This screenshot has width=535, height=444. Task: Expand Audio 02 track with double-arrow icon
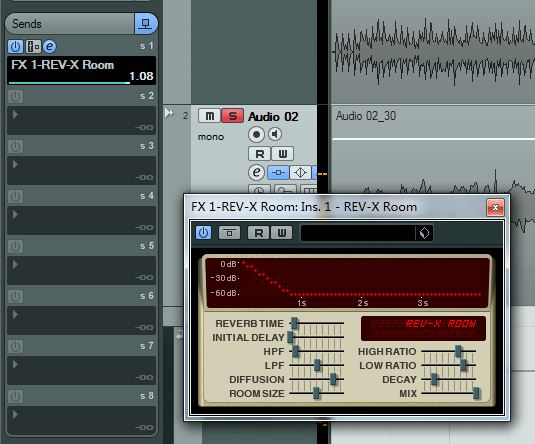click(169, 113)
